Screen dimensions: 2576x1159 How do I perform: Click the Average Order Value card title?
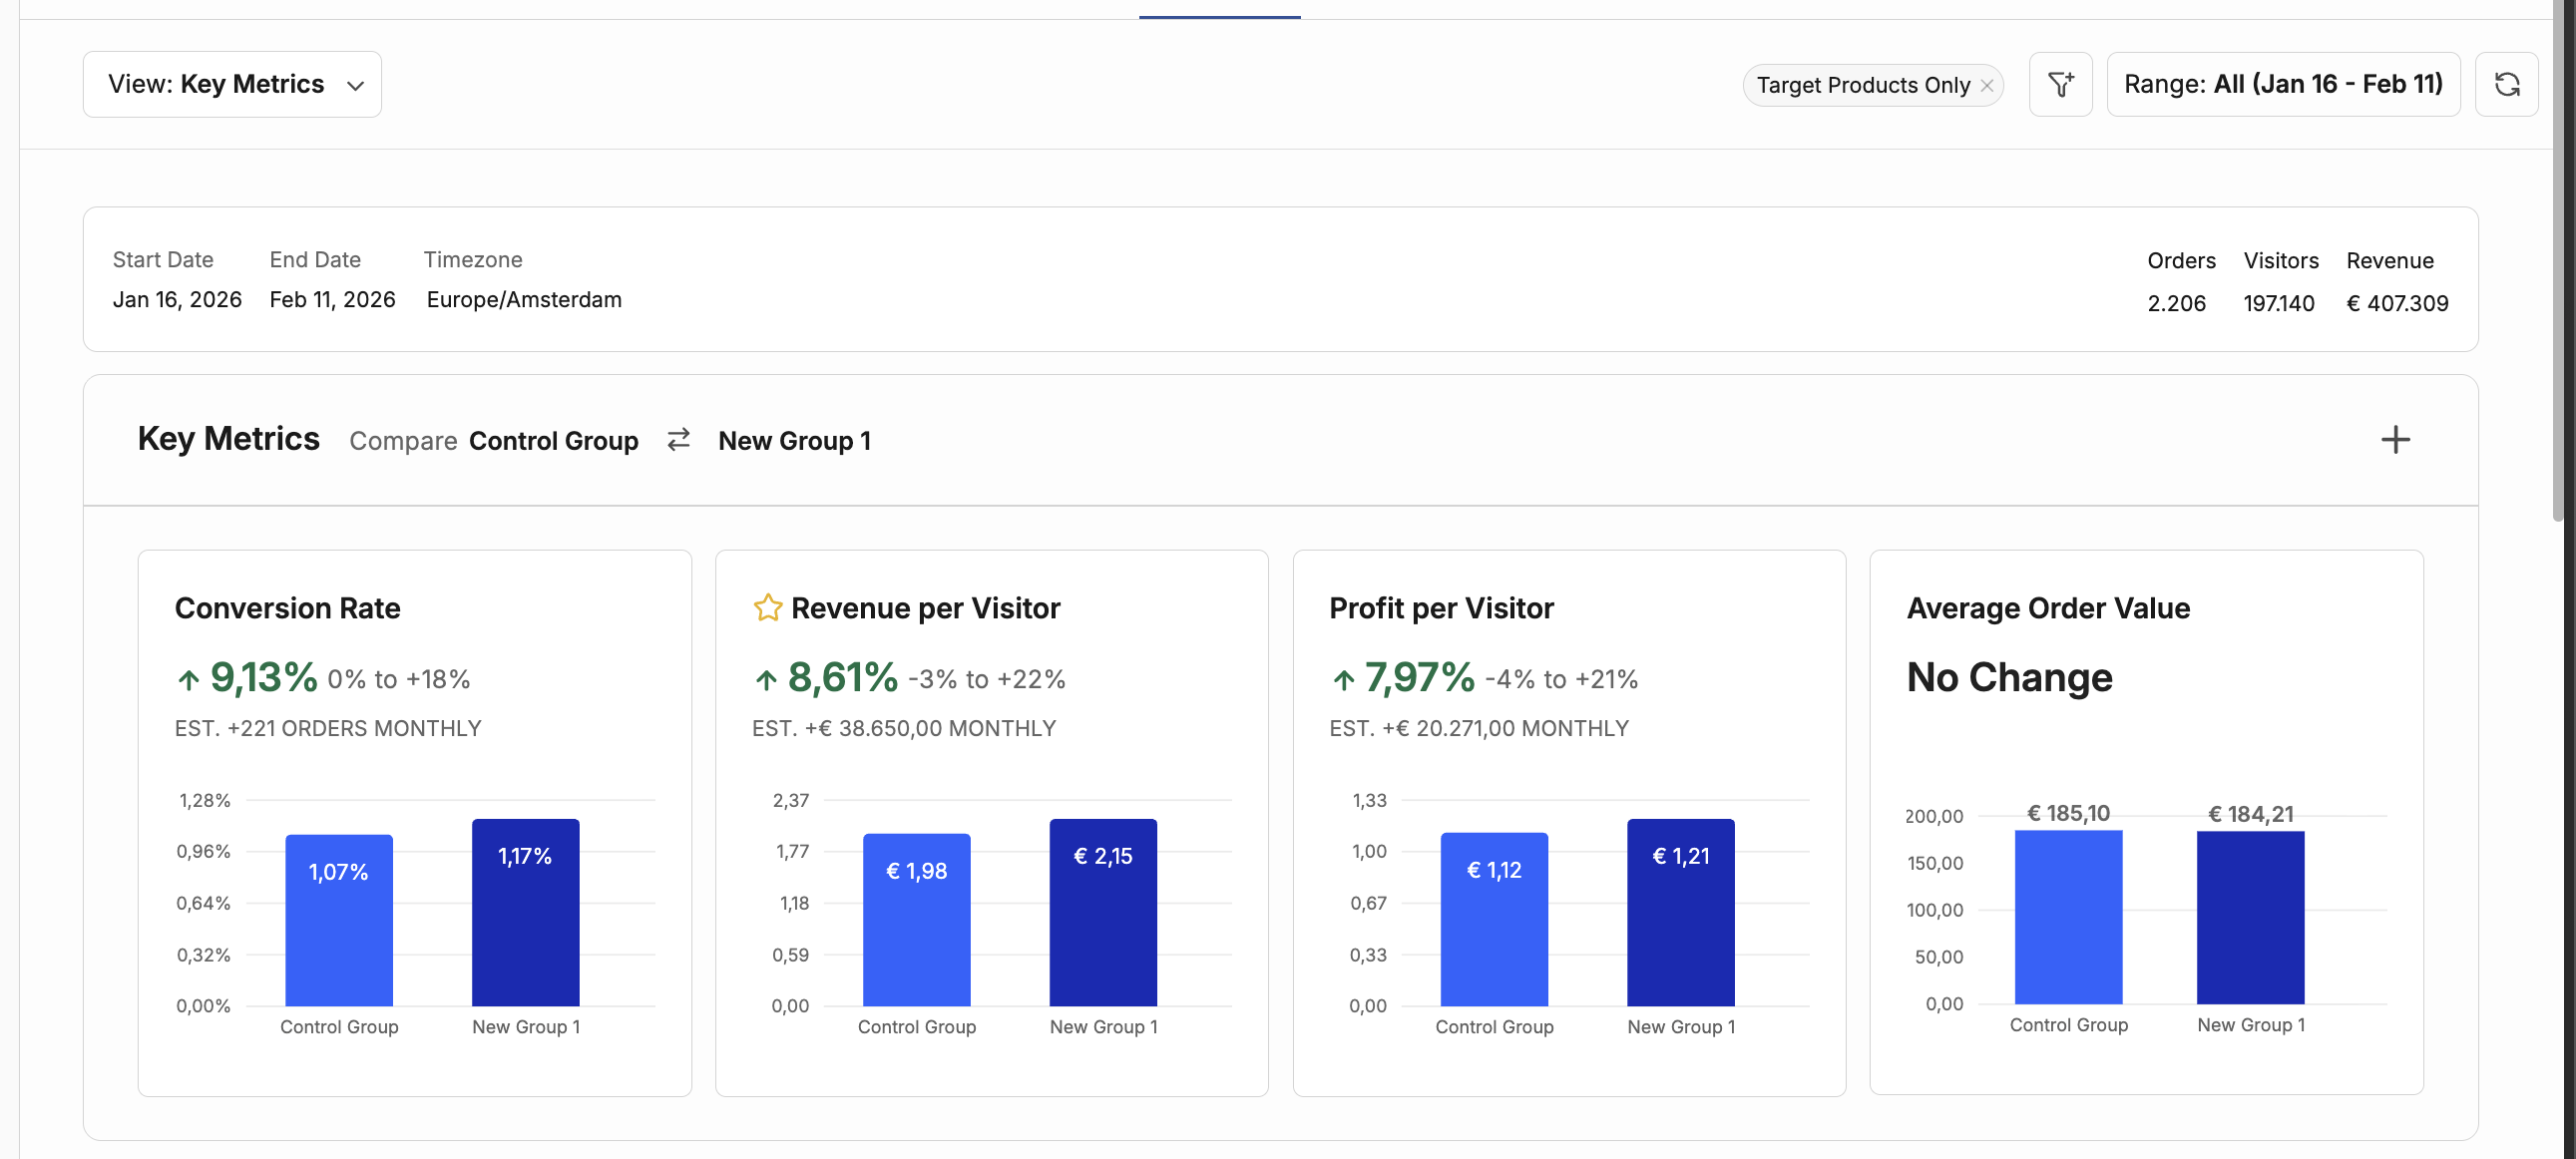pyautogui.click(x=2048, y=608)
